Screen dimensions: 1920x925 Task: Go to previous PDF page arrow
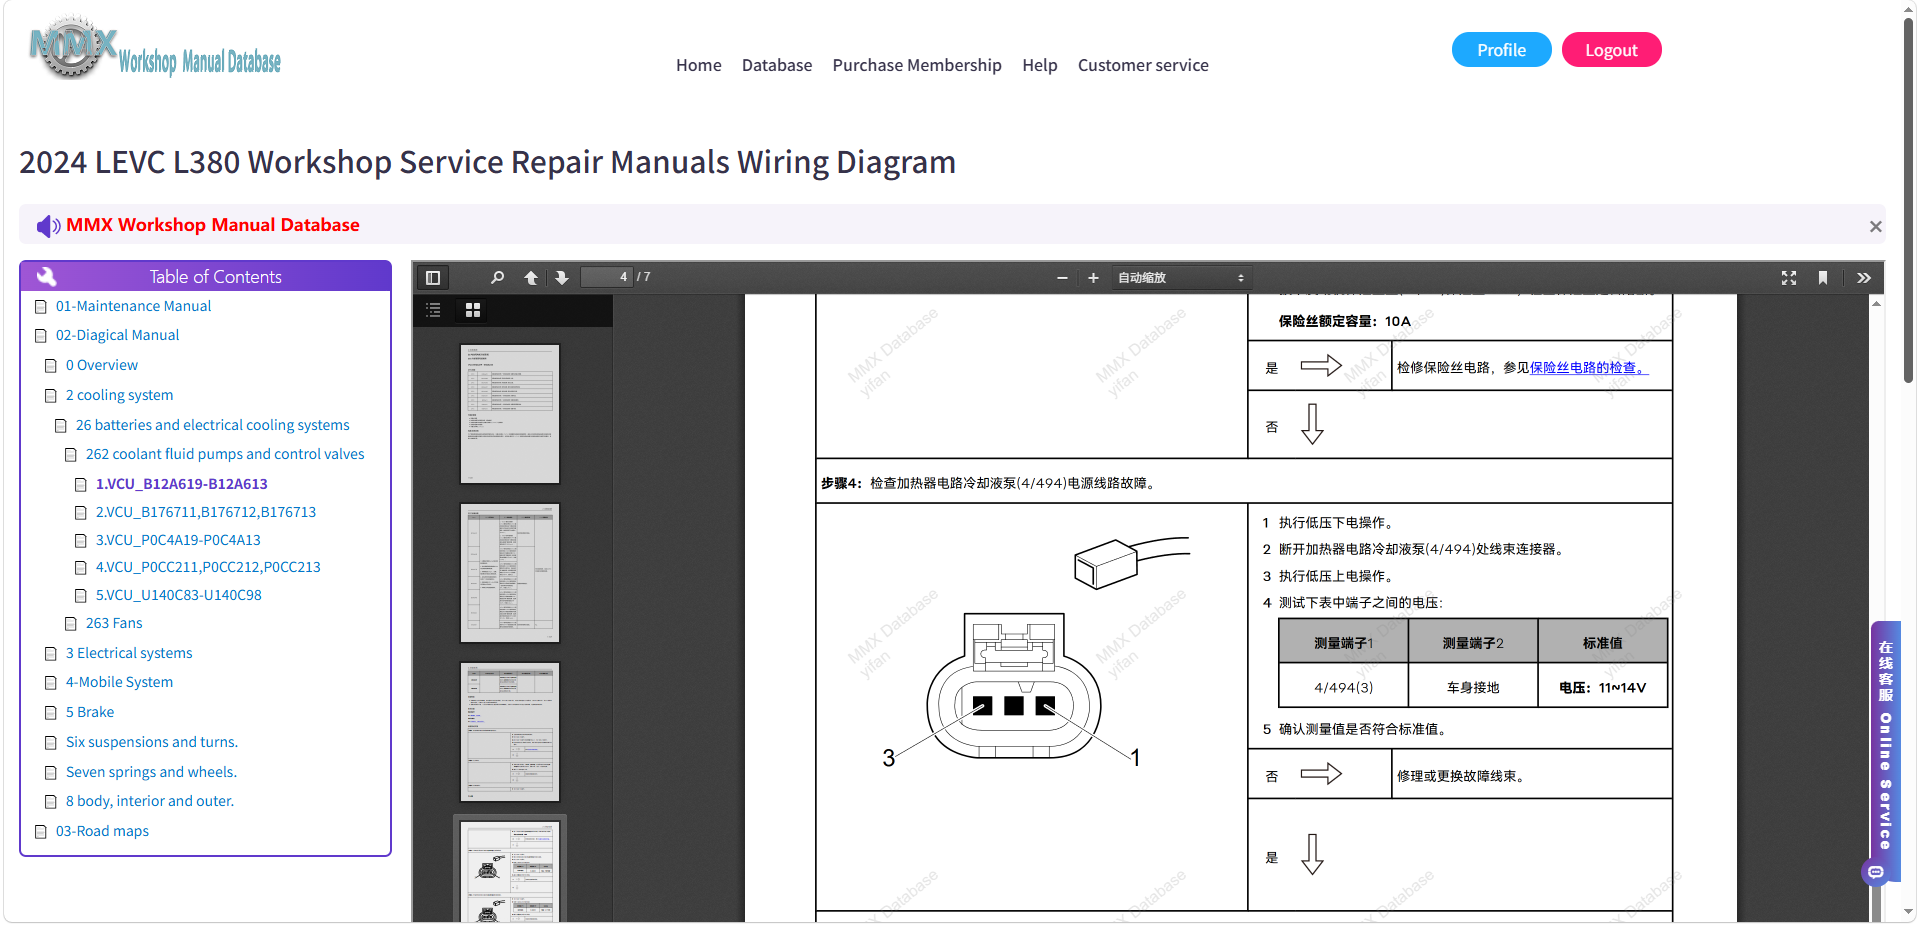point(531,278)
